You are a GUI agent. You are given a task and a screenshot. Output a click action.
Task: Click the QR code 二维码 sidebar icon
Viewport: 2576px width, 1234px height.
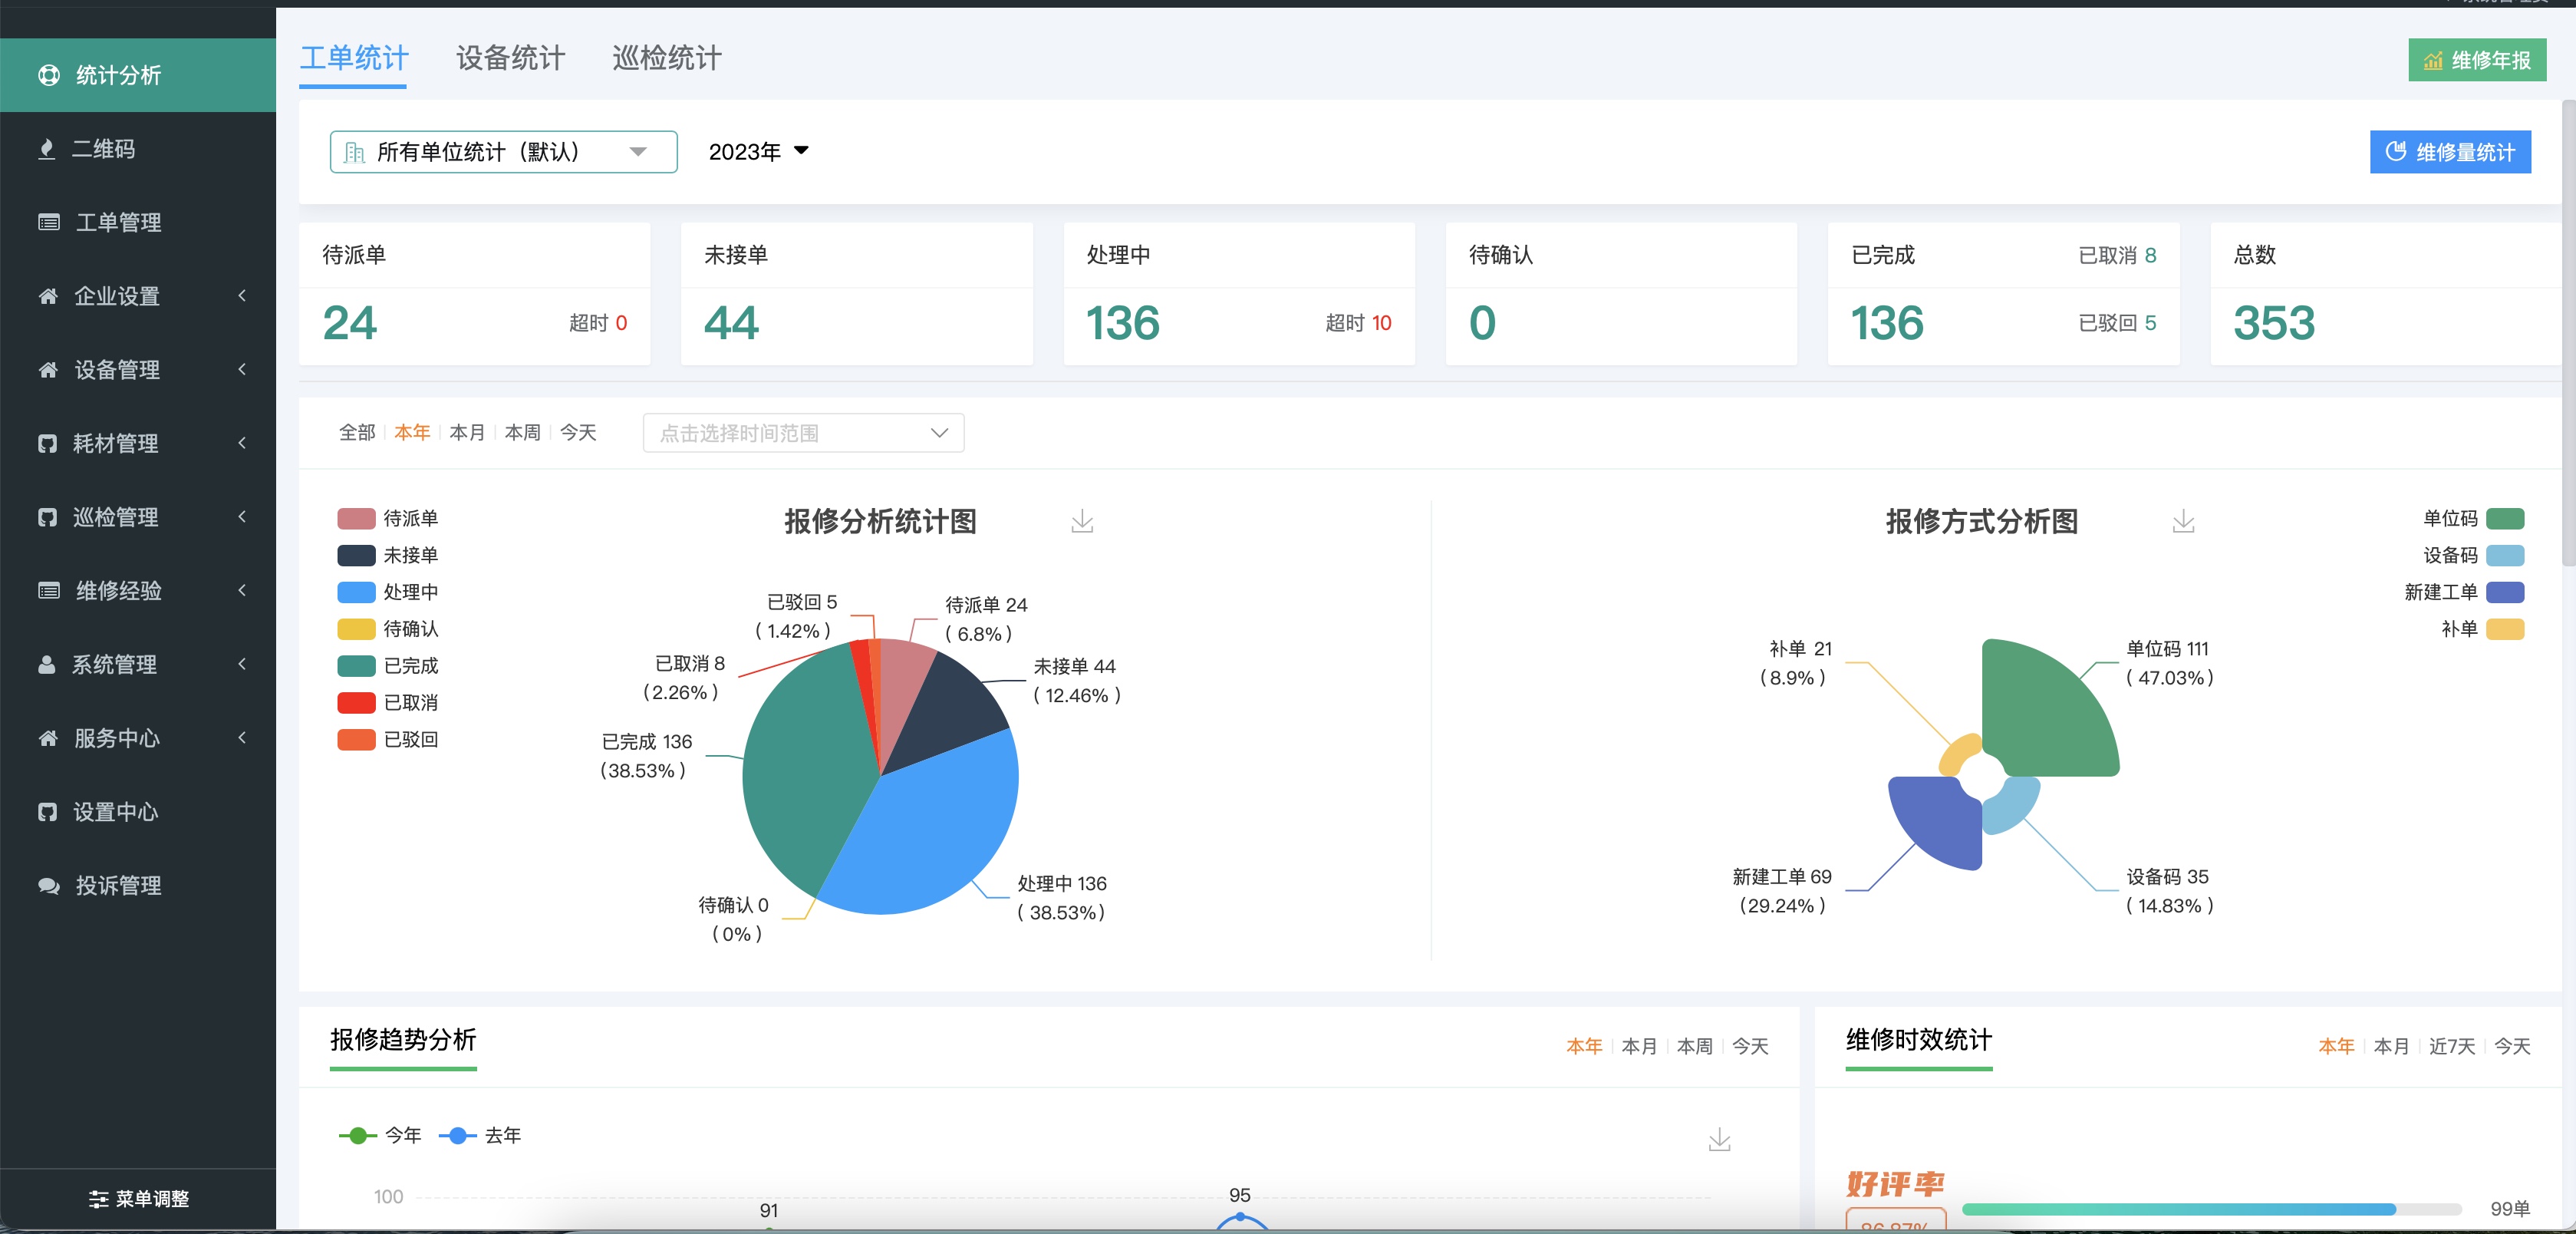[46, 149]
